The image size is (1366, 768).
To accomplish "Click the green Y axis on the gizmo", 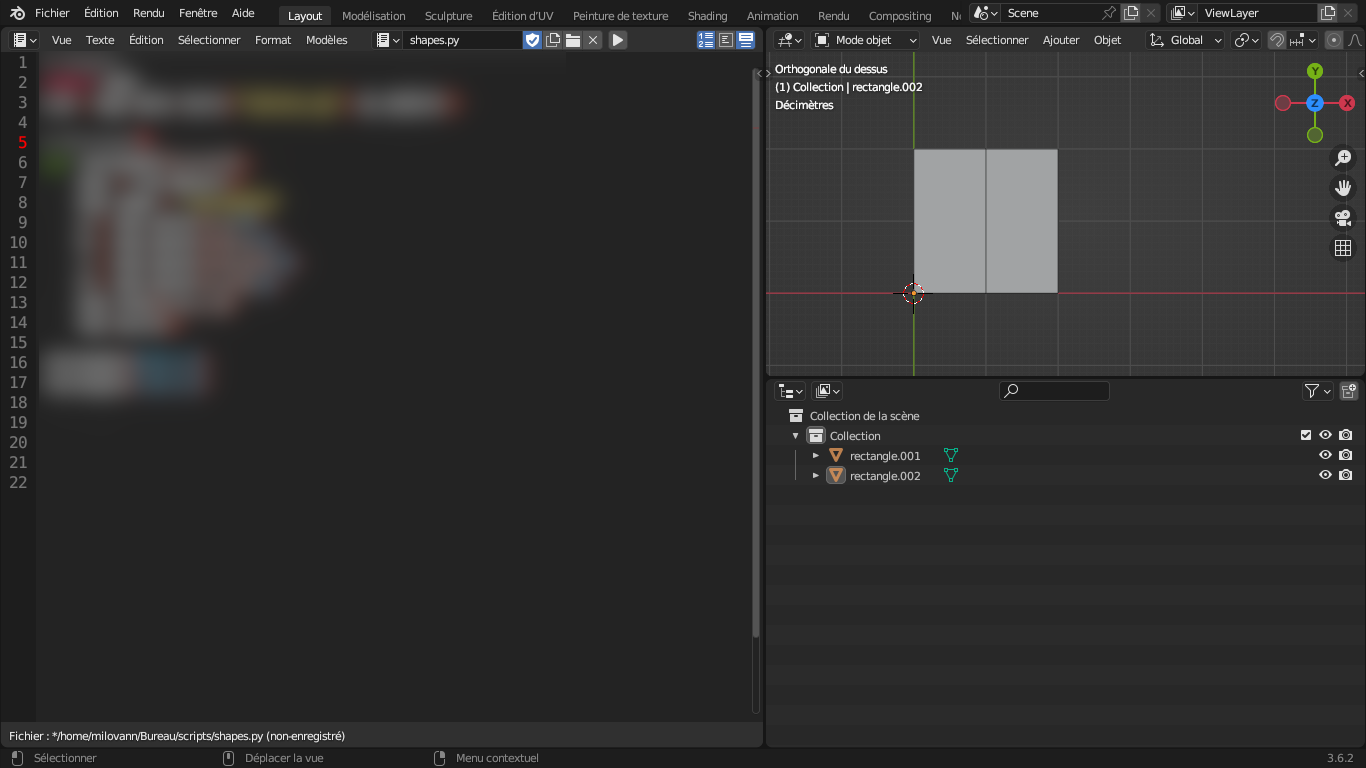I will pos(1315,71).
